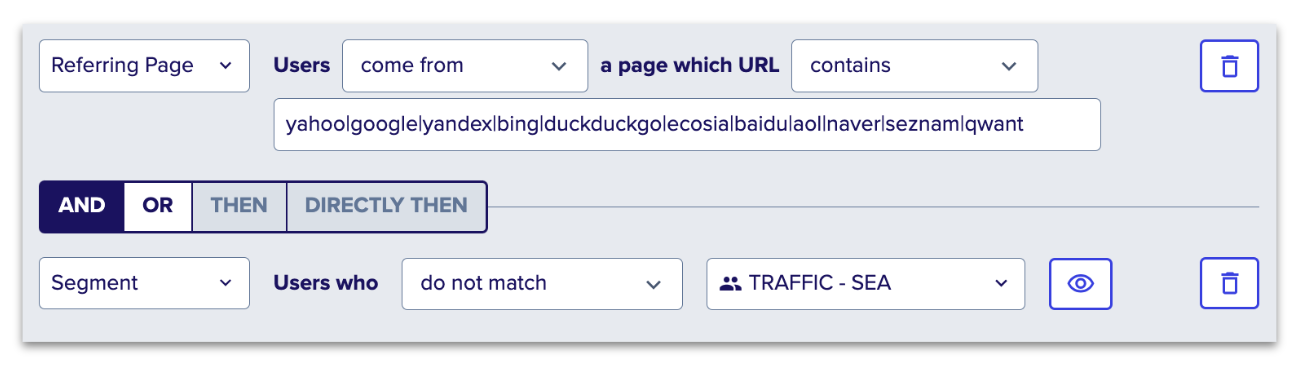
Task: Click the chevron arrow on Referring Page selector
Action: coord(225,66)
